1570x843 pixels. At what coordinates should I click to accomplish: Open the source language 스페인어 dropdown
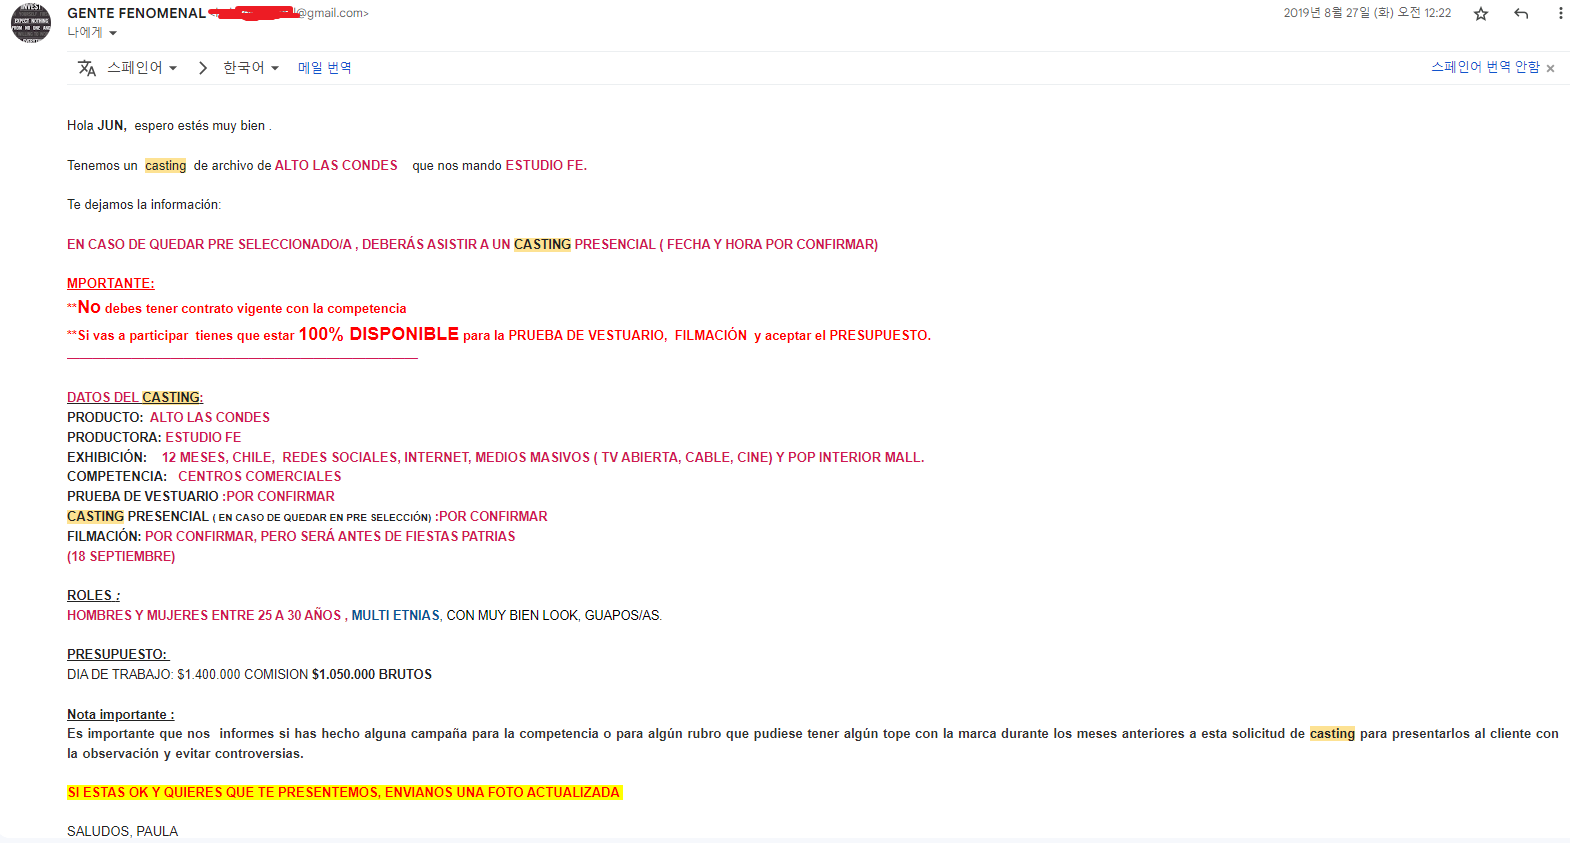(142, 68)
